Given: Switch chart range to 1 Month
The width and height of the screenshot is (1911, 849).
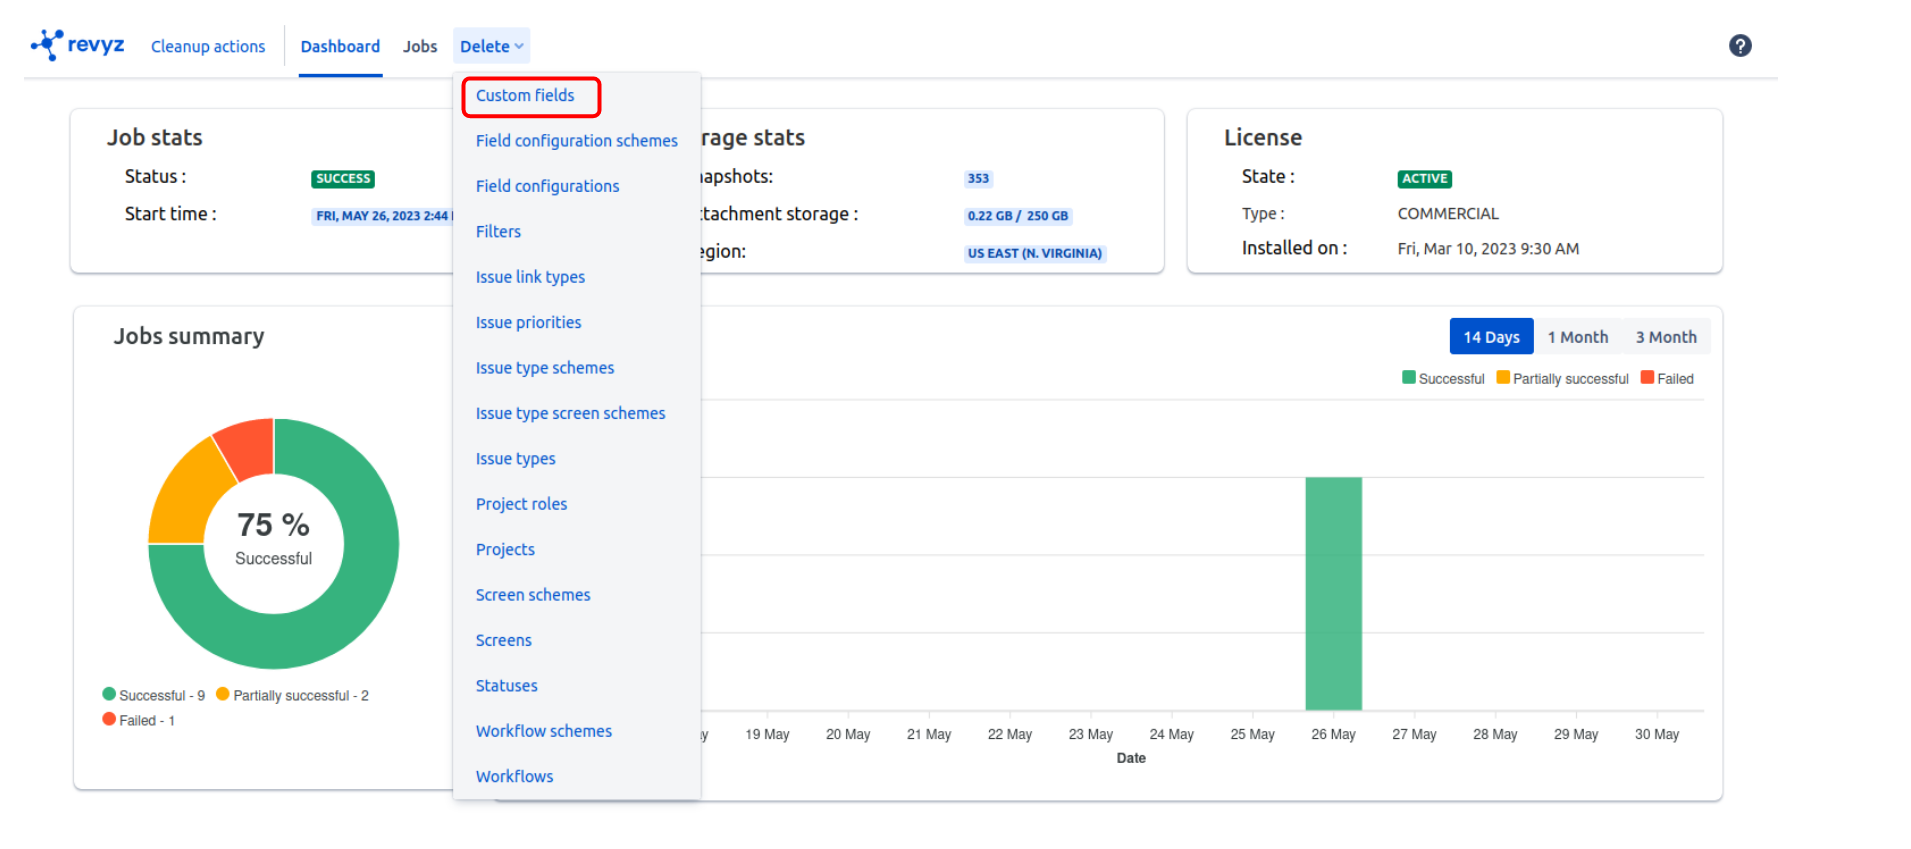Looking at the screenshot, I should 1577,338.
